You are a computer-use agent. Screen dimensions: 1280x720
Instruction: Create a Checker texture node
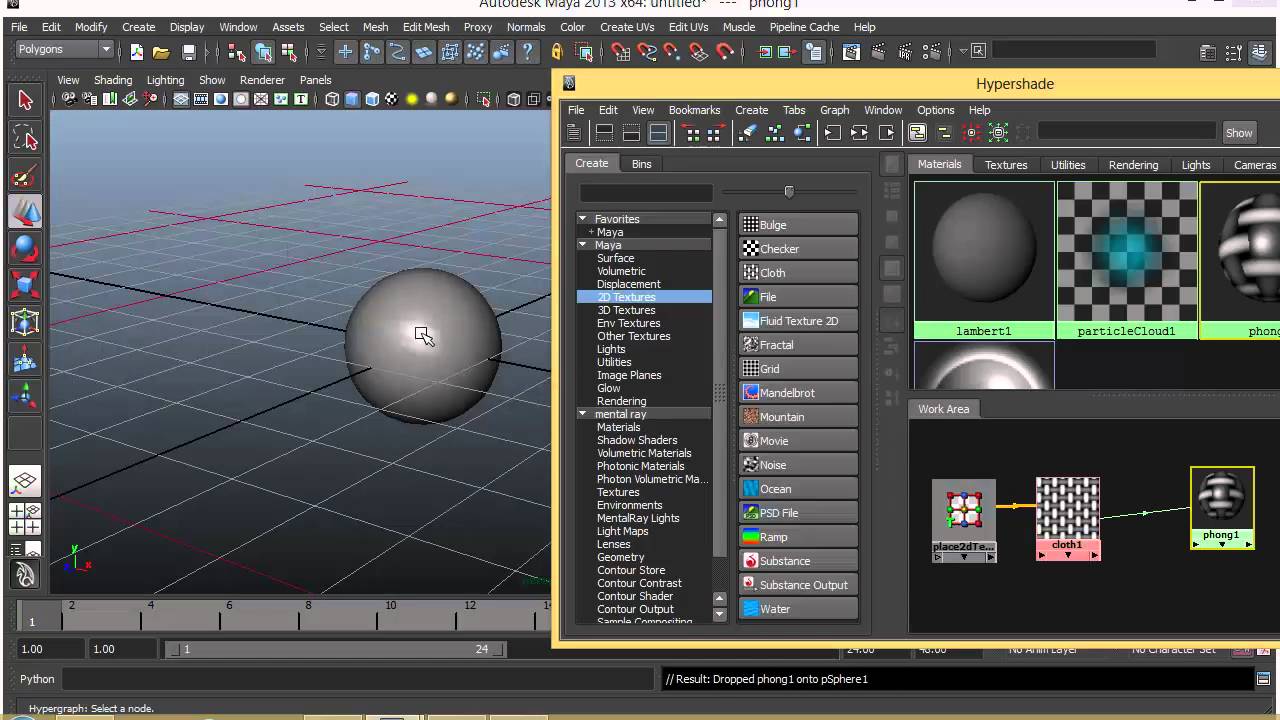(798, 249)
